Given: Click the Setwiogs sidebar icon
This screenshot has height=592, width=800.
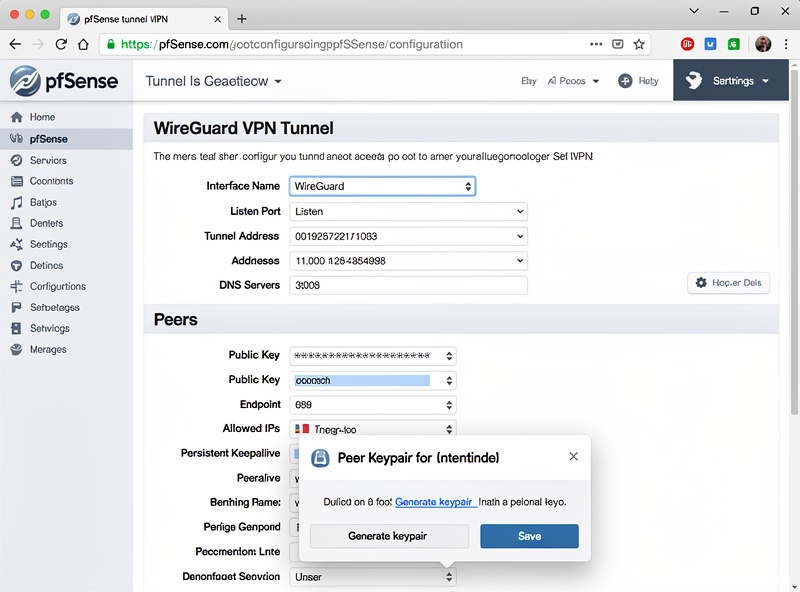Looking at the screenshot, I should [x=16, y=328].
